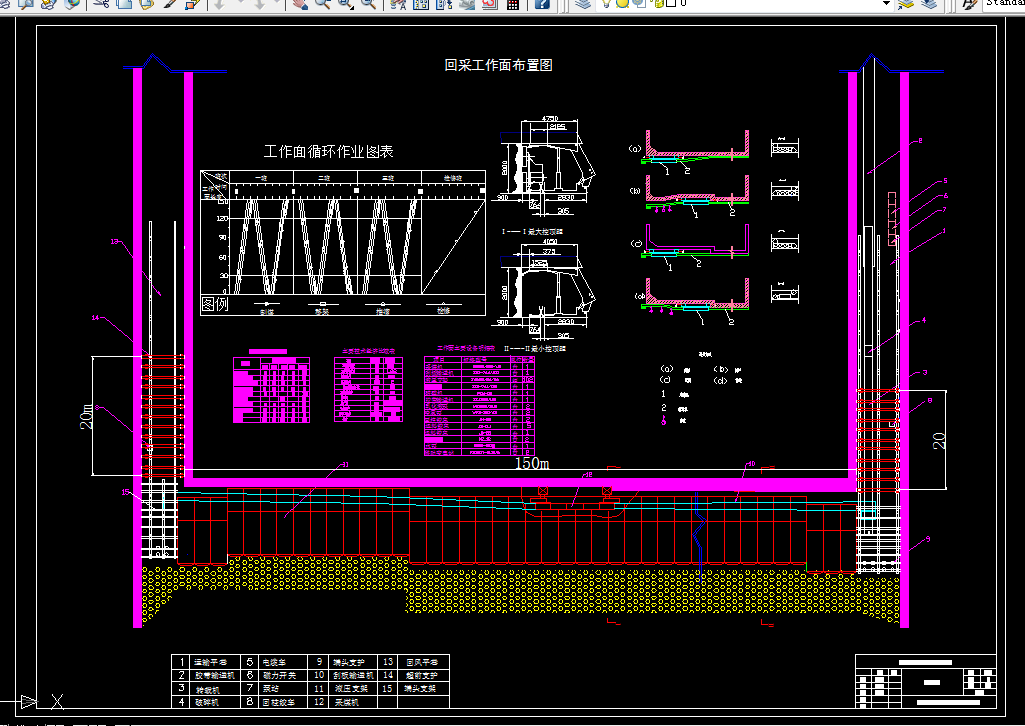Open the Standard text style dropdown
The height and width of the screenshot is (726, 1025).
1004,3
